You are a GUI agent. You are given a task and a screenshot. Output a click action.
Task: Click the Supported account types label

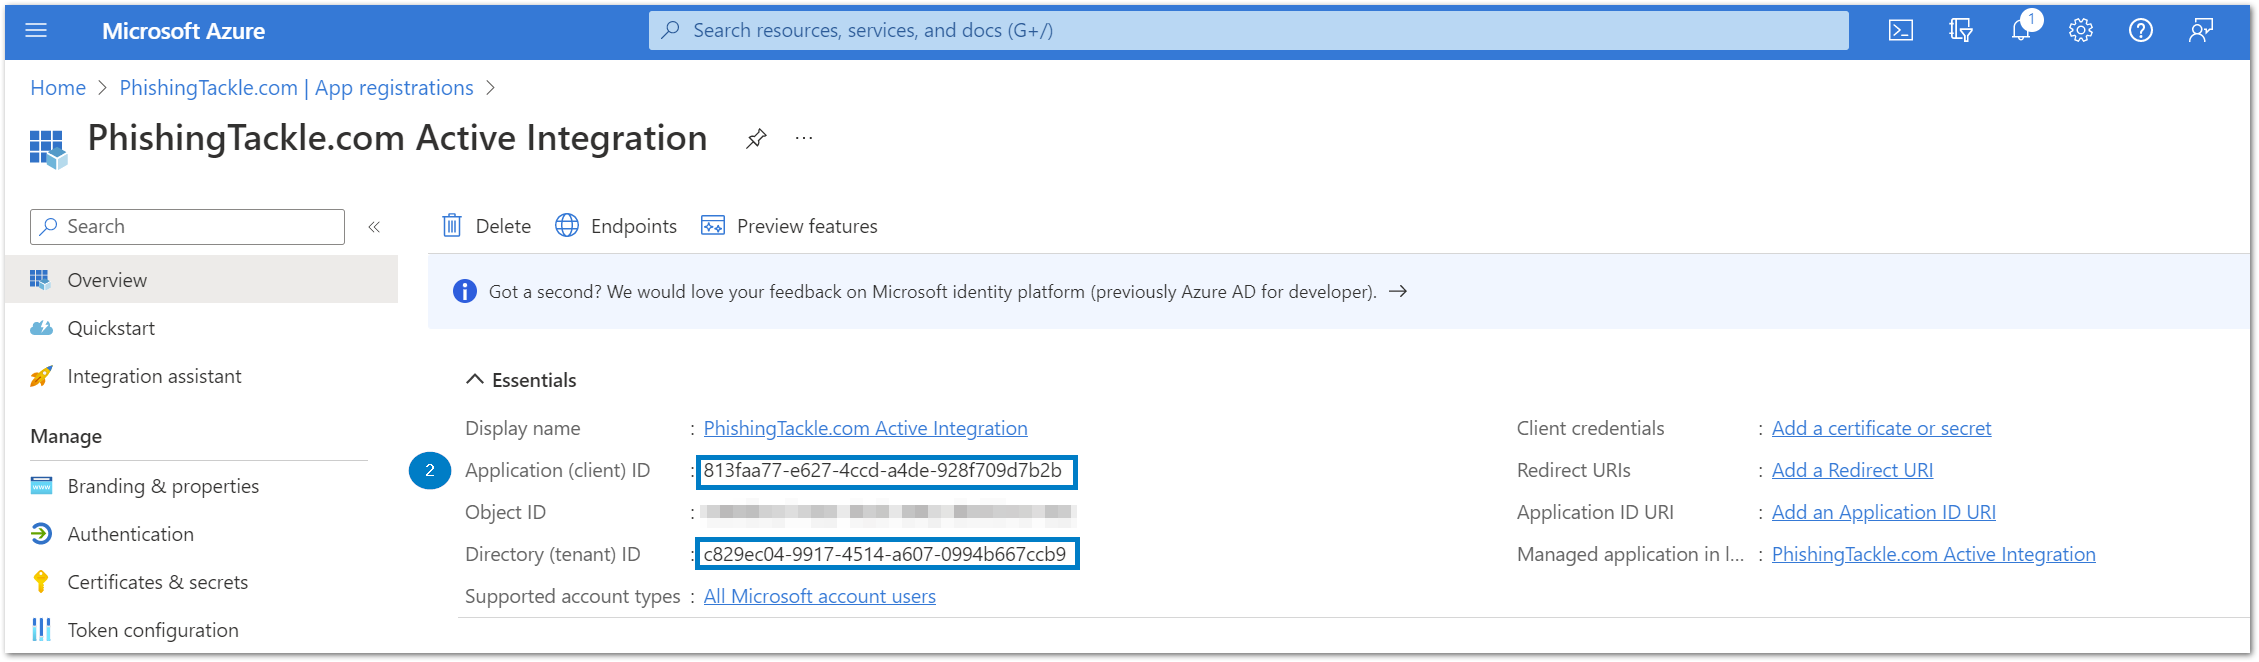[x=572, y=596]
